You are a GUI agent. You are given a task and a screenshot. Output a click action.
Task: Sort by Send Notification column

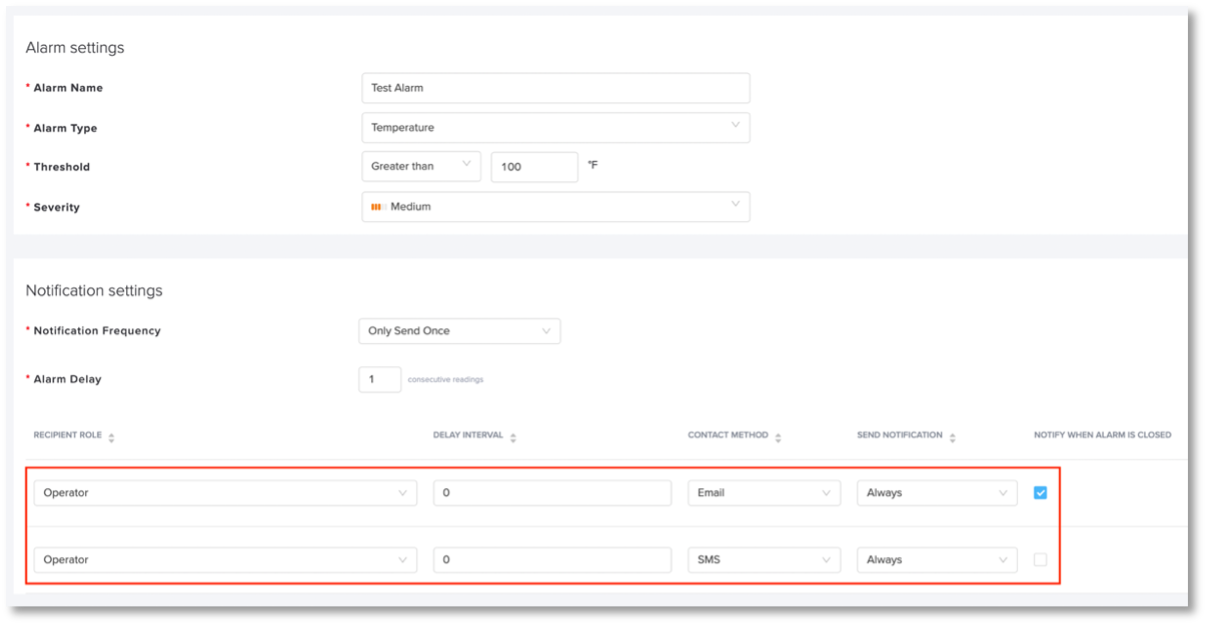[x=952, y=437]
